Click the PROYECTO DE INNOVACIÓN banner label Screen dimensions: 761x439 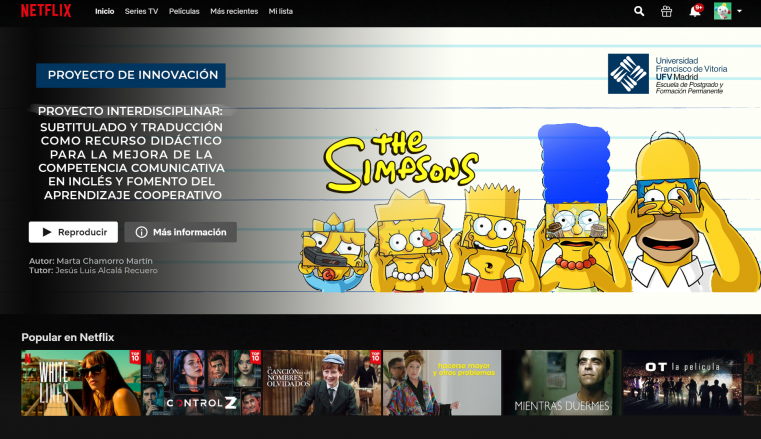tap(131, 75)
